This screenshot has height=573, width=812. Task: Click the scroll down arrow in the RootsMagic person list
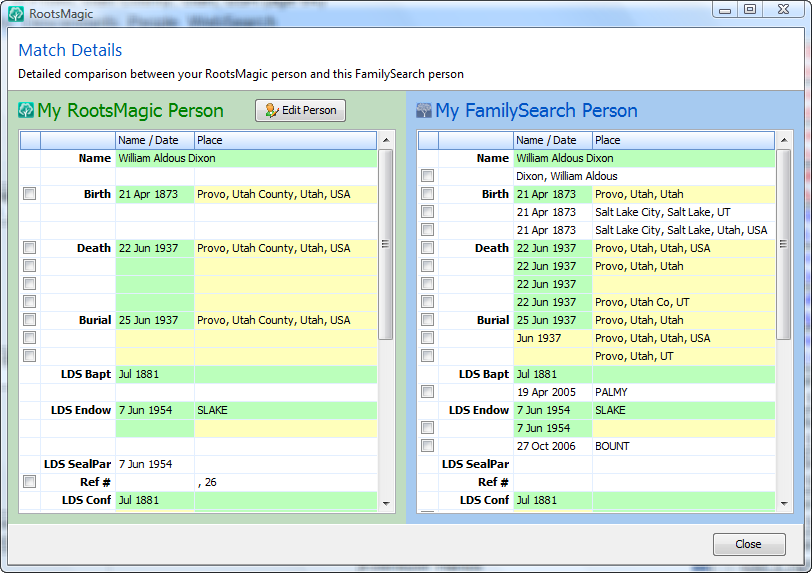coord(386,503)
